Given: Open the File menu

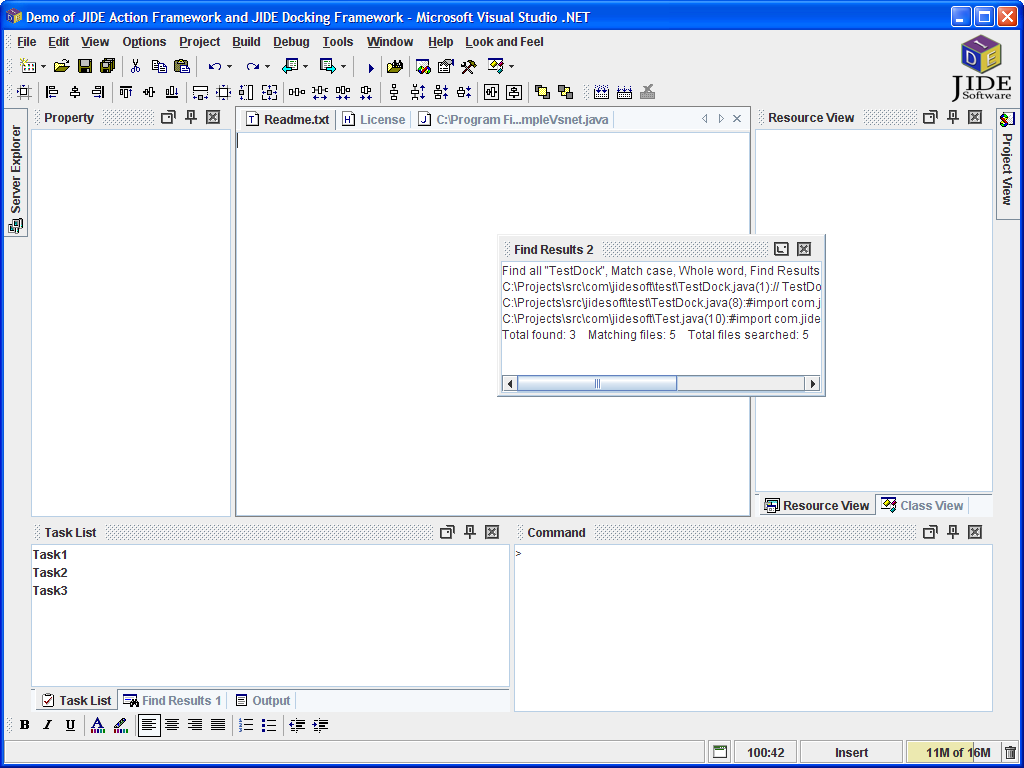Looking at the screenshot, I should click(27, 42).
